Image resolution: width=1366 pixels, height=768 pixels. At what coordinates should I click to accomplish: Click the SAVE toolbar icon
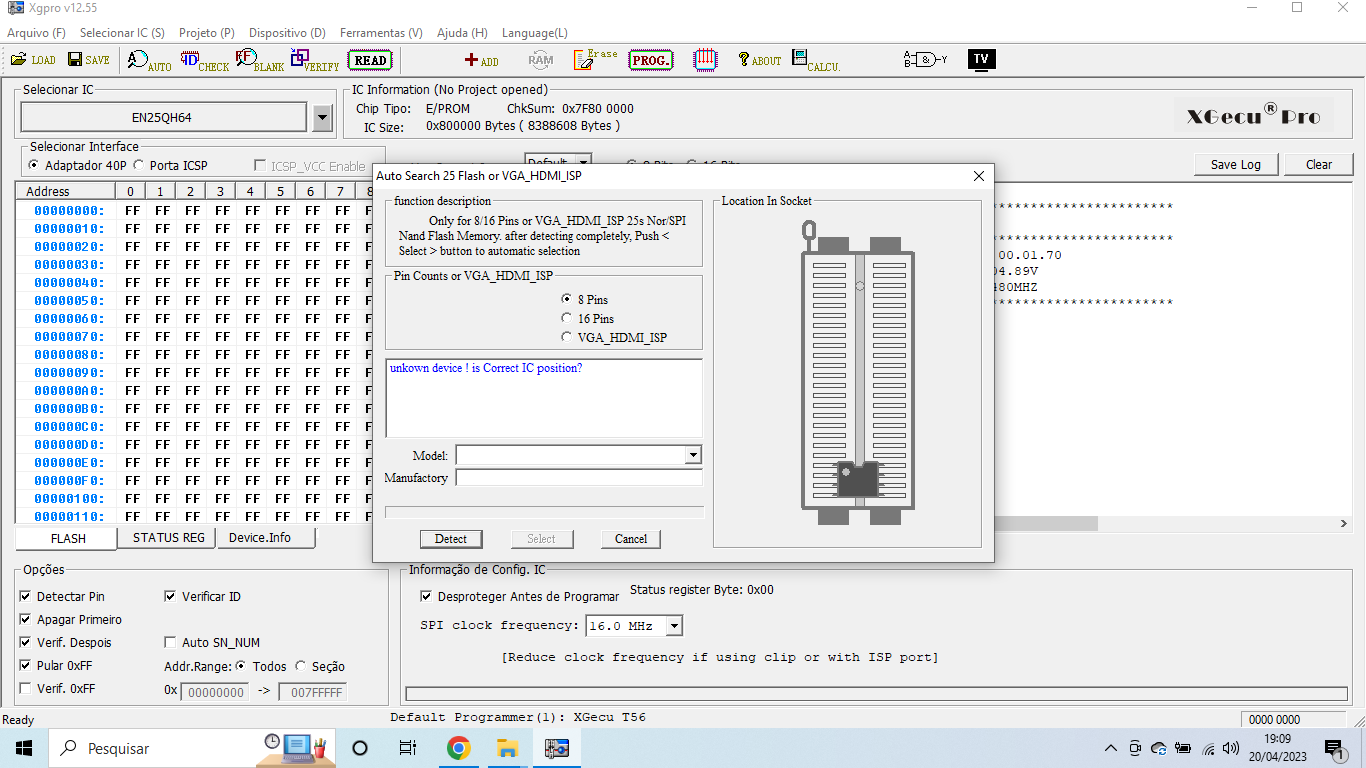tap(88, 60)
